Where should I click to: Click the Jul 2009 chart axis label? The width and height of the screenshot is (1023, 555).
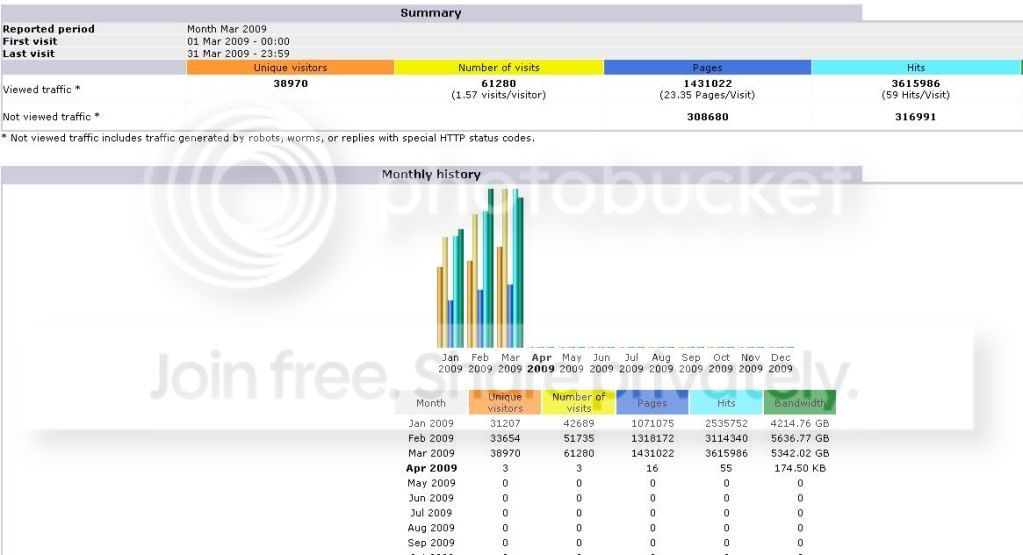631,363
